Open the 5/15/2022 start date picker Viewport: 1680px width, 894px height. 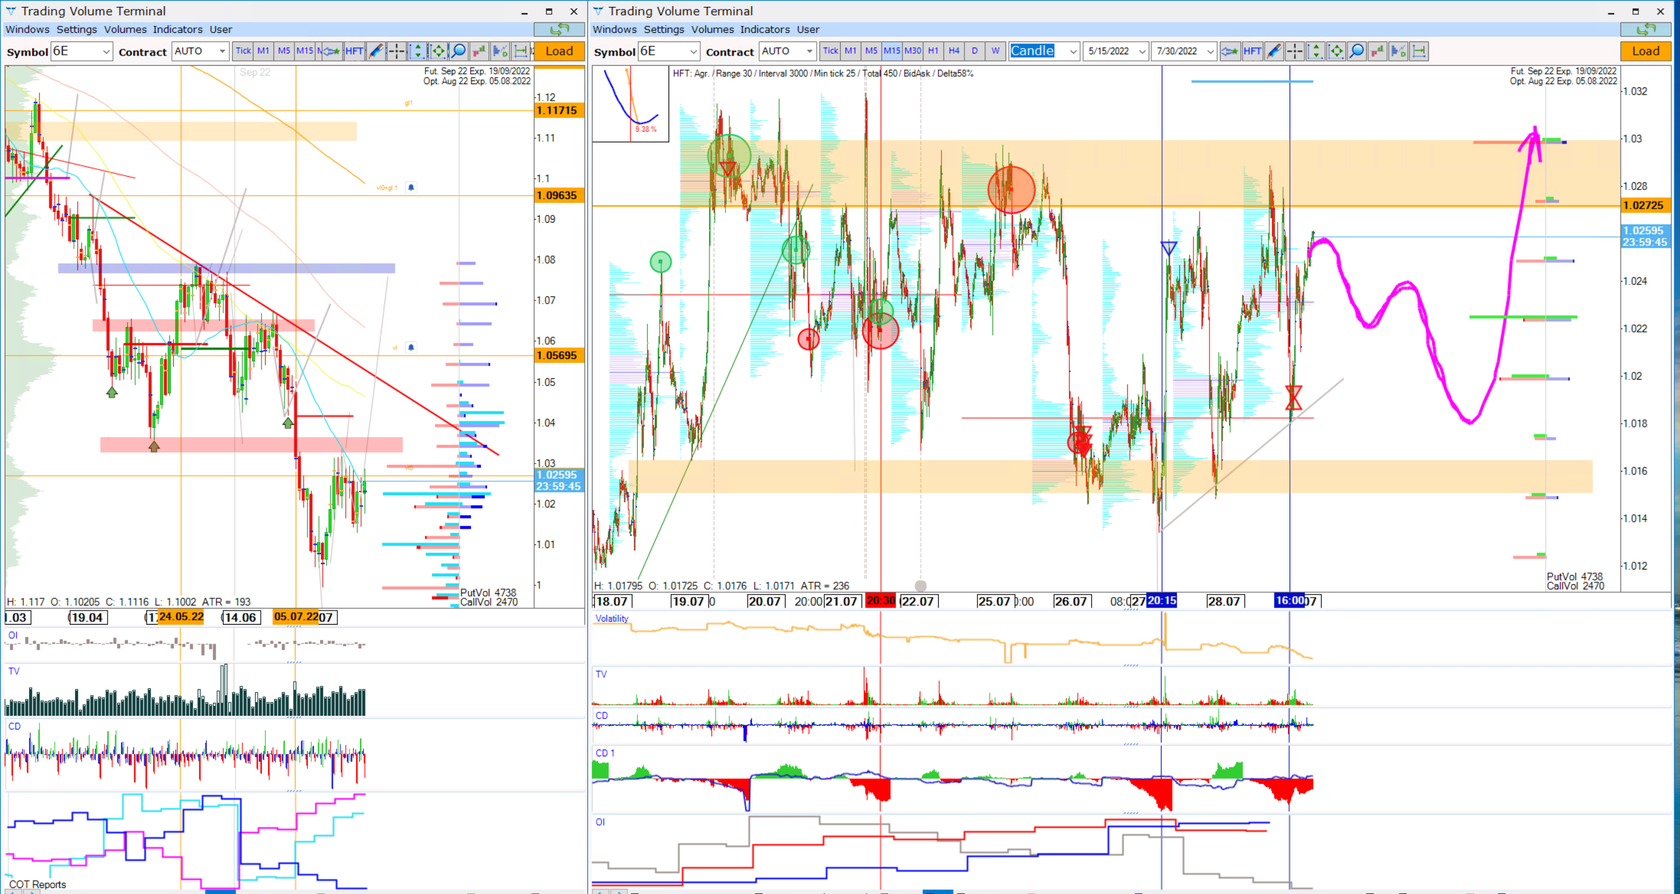(x=1115, y=51)
